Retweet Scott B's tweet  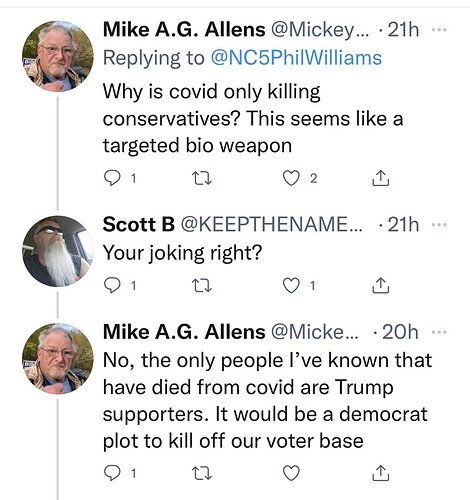click(202, 286)
